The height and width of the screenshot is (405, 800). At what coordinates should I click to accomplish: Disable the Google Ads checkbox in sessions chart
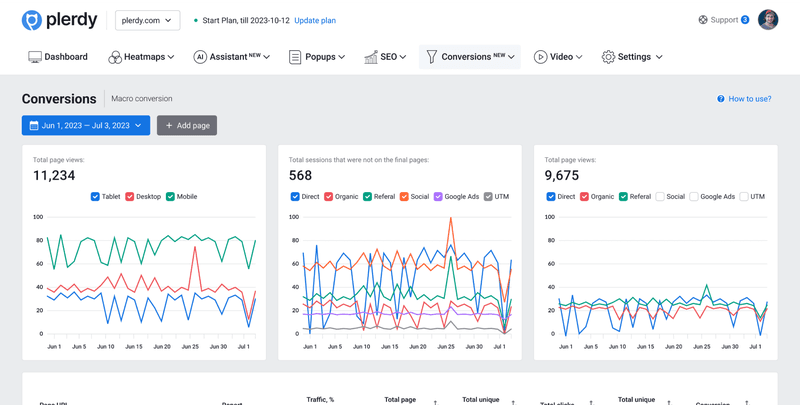(x=438, y=197)
